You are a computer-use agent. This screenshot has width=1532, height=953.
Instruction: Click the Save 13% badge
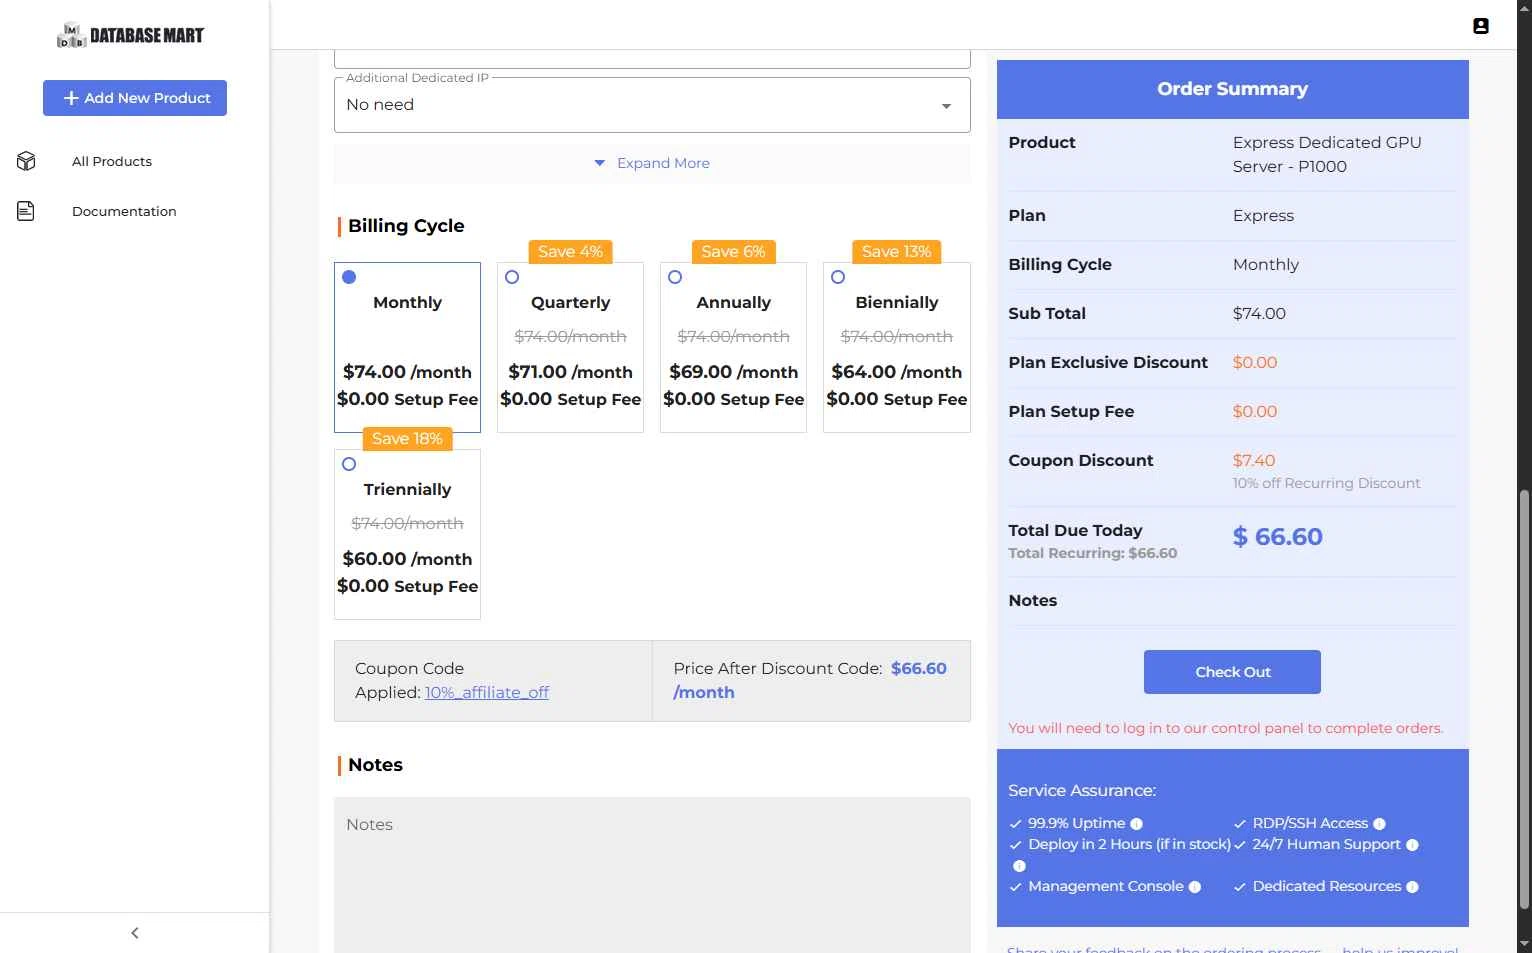[x=896, y=252]
